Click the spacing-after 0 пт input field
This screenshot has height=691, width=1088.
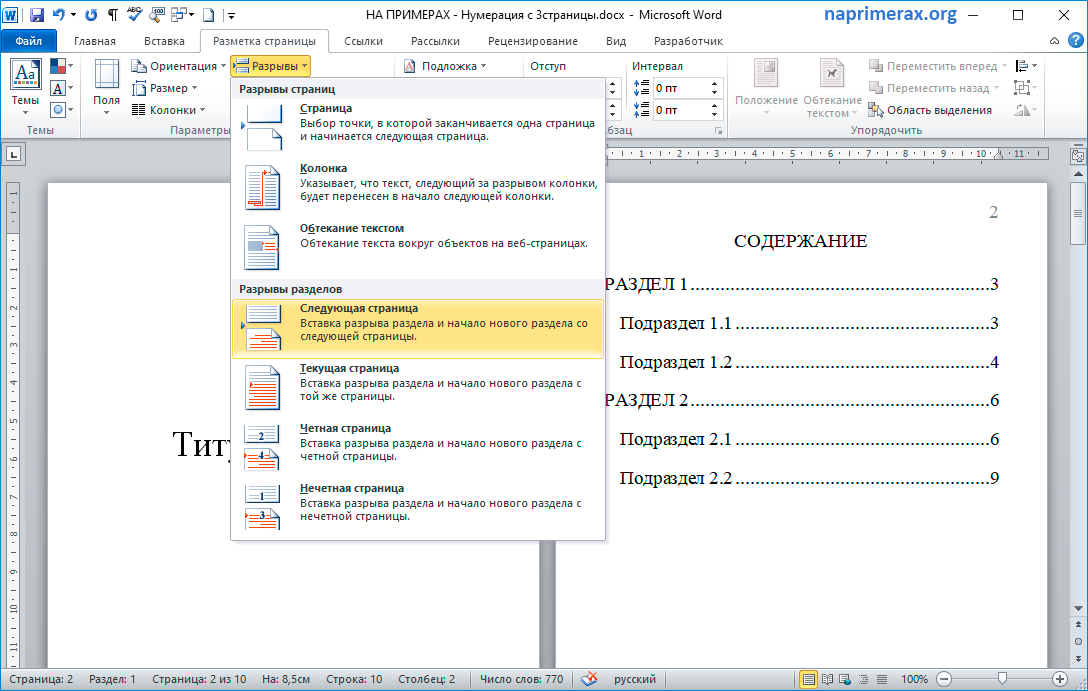681,110
